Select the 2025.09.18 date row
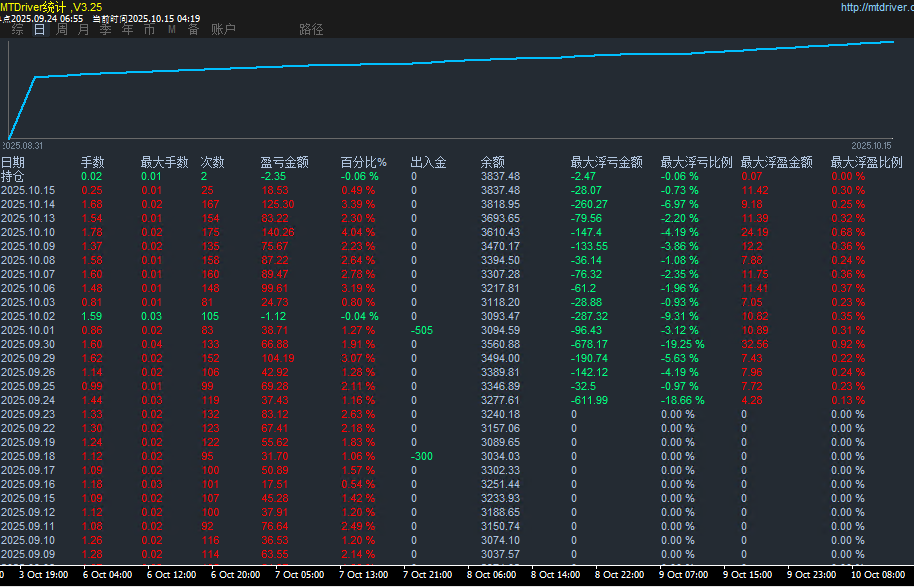 (x=28, y=456)
